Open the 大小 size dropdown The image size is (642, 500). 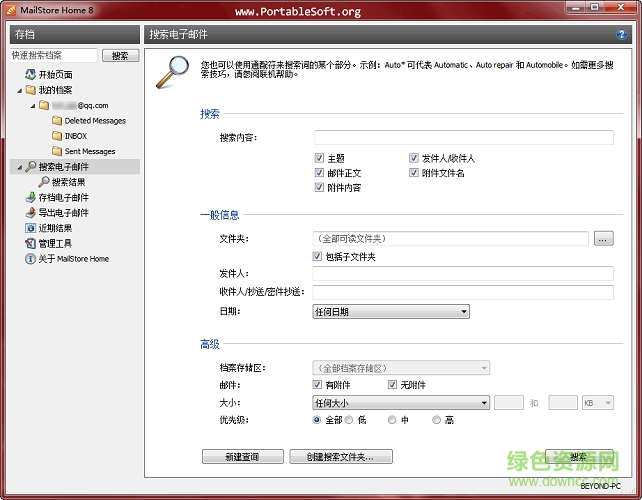[x=401, y=403]
